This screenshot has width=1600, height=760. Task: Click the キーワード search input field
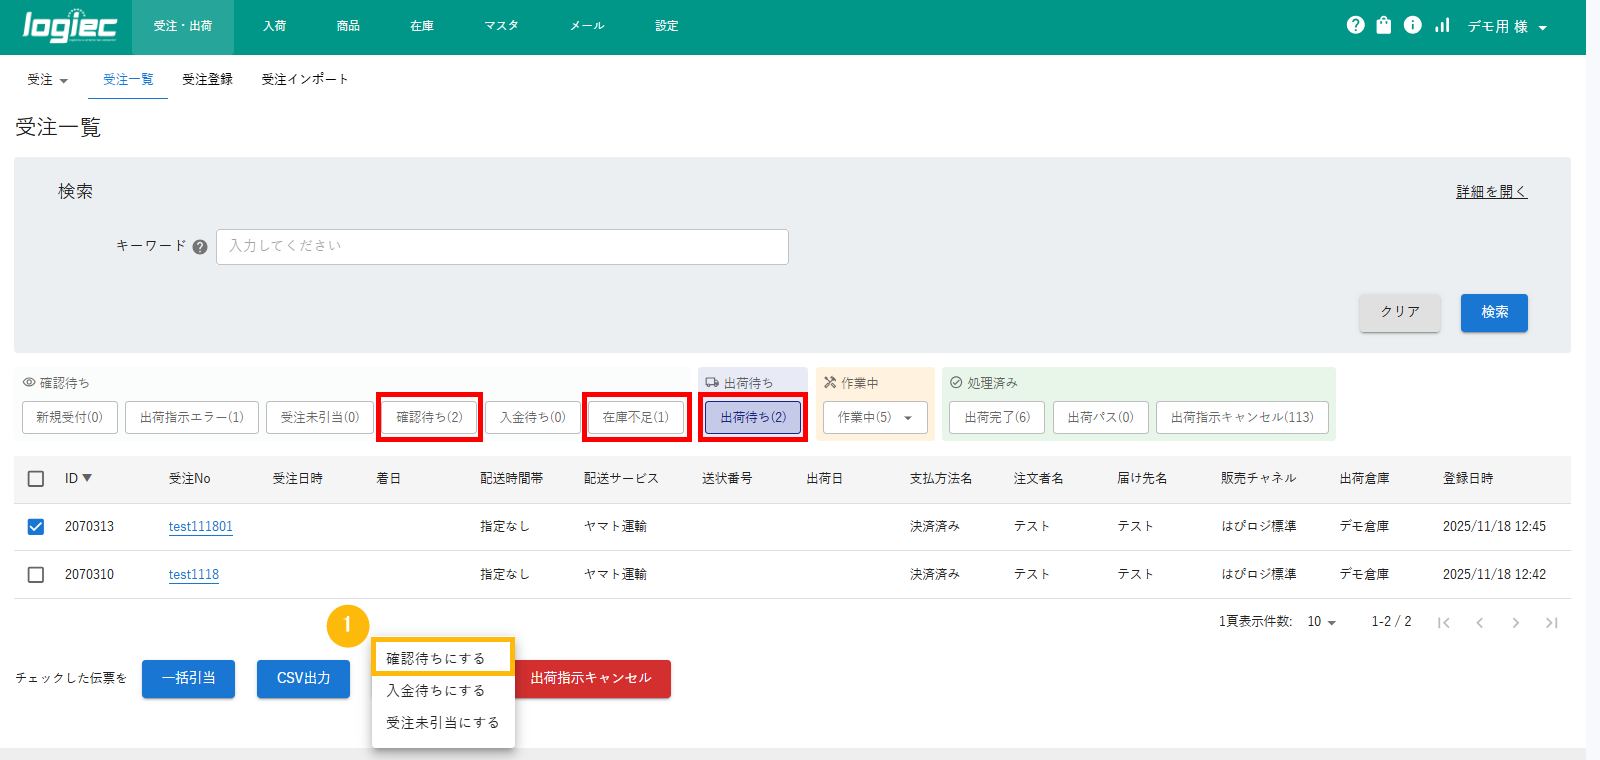502,247
